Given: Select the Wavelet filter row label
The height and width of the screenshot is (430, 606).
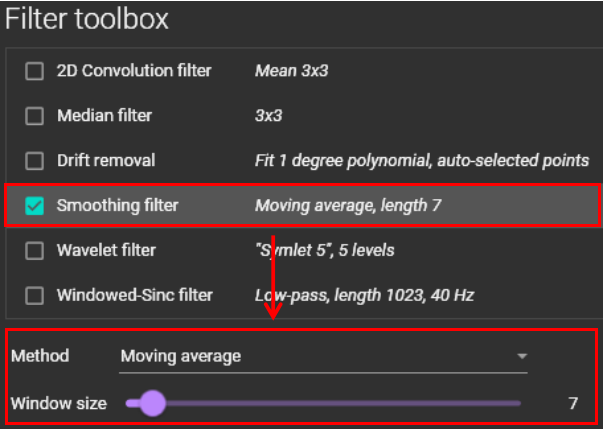Looking at the screenshot, I should click(107, 250).
